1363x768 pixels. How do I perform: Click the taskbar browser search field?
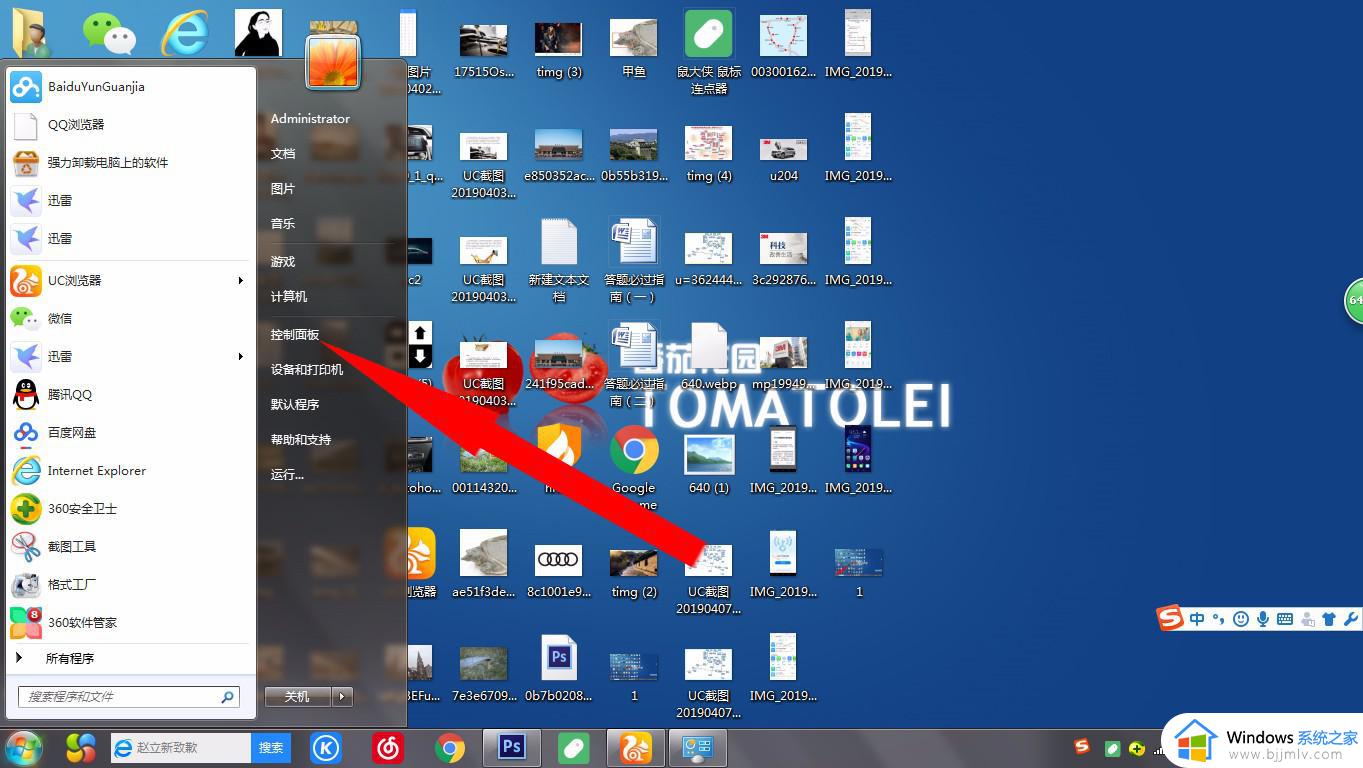(x=181, y=747)
